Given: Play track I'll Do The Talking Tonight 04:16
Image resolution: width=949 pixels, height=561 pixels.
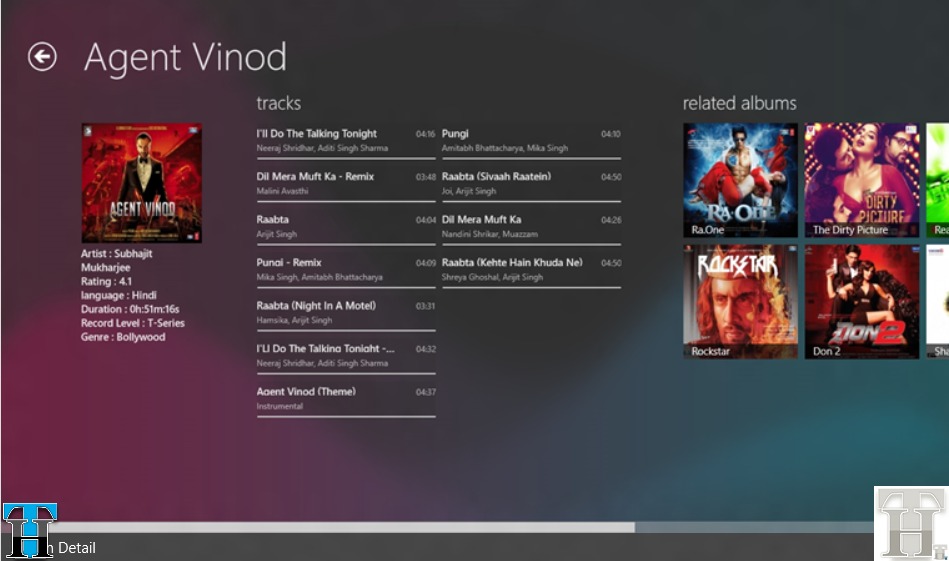Looking at the screenshot, I should [346, 141].
